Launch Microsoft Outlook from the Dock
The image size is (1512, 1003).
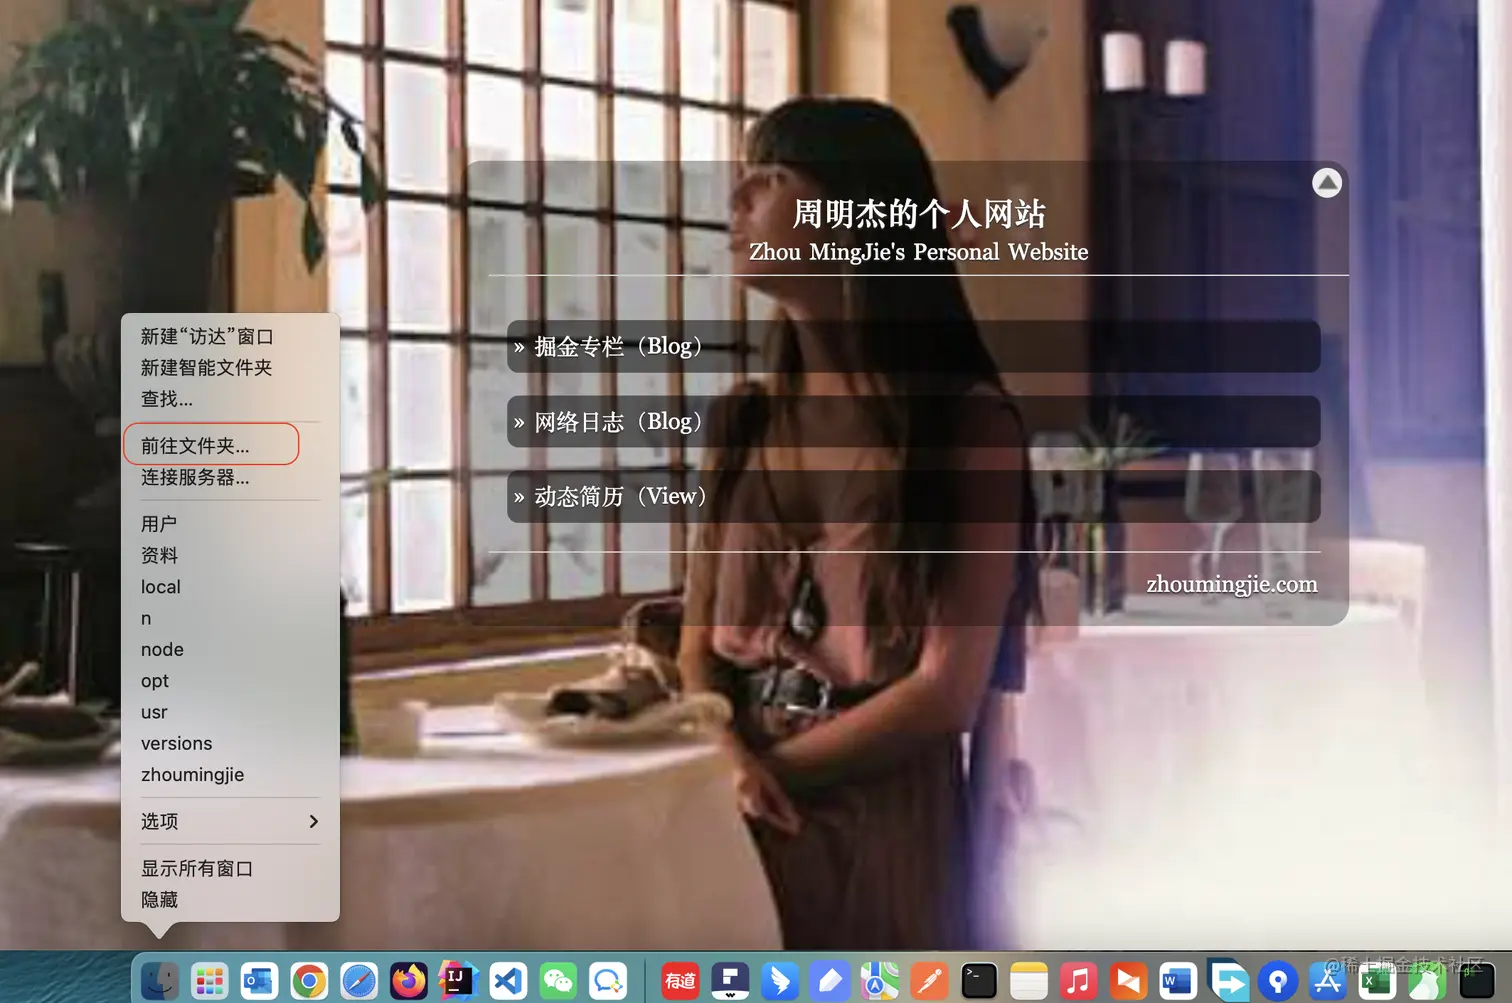259,981
